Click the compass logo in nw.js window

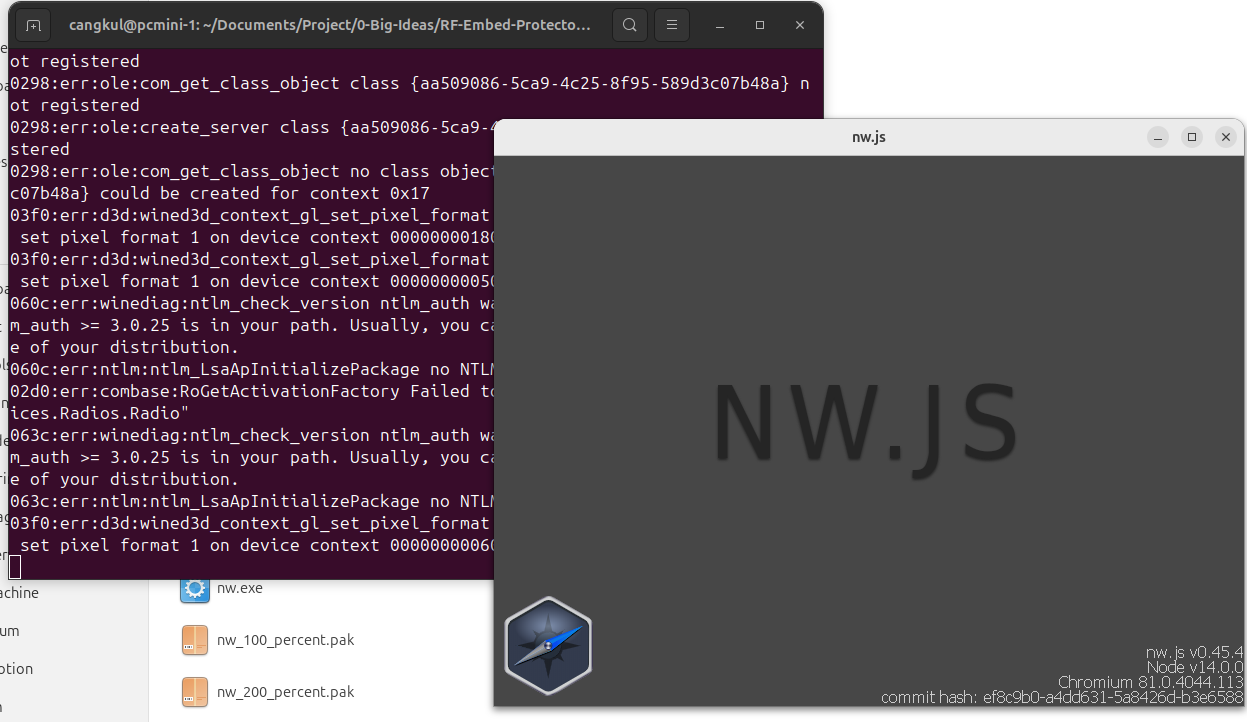[548, 645]
